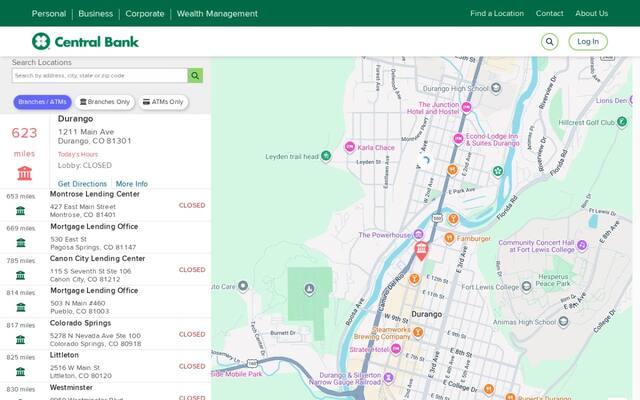
Task: Click Leyden trail head map pin
Action: 326,156
